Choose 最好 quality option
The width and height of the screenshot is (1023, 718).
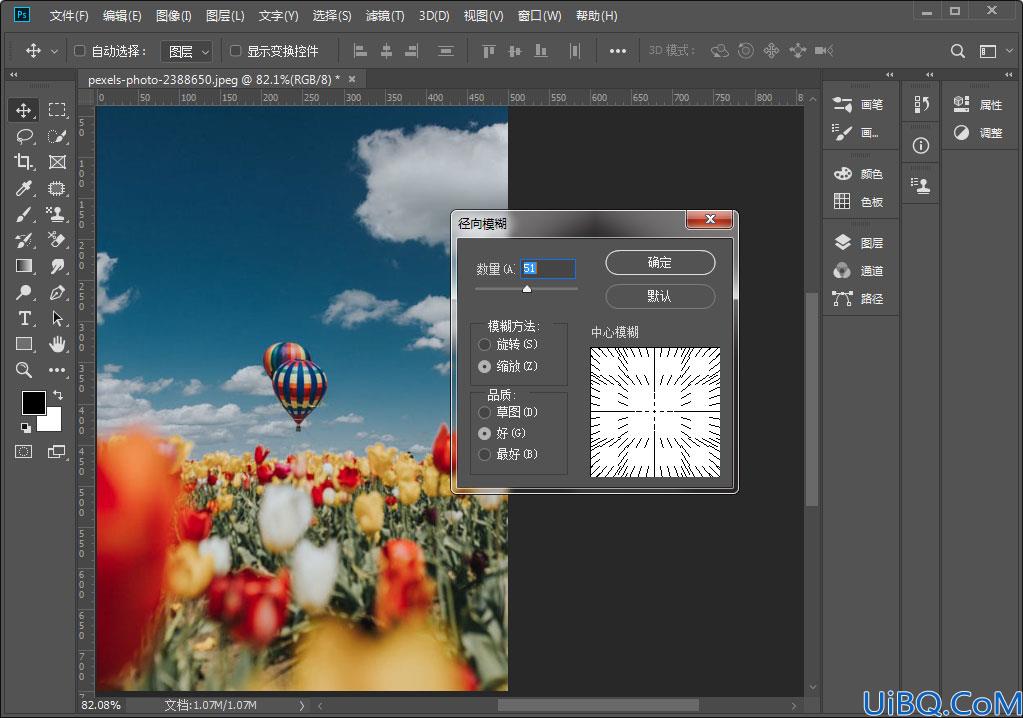tap(484, 455)
